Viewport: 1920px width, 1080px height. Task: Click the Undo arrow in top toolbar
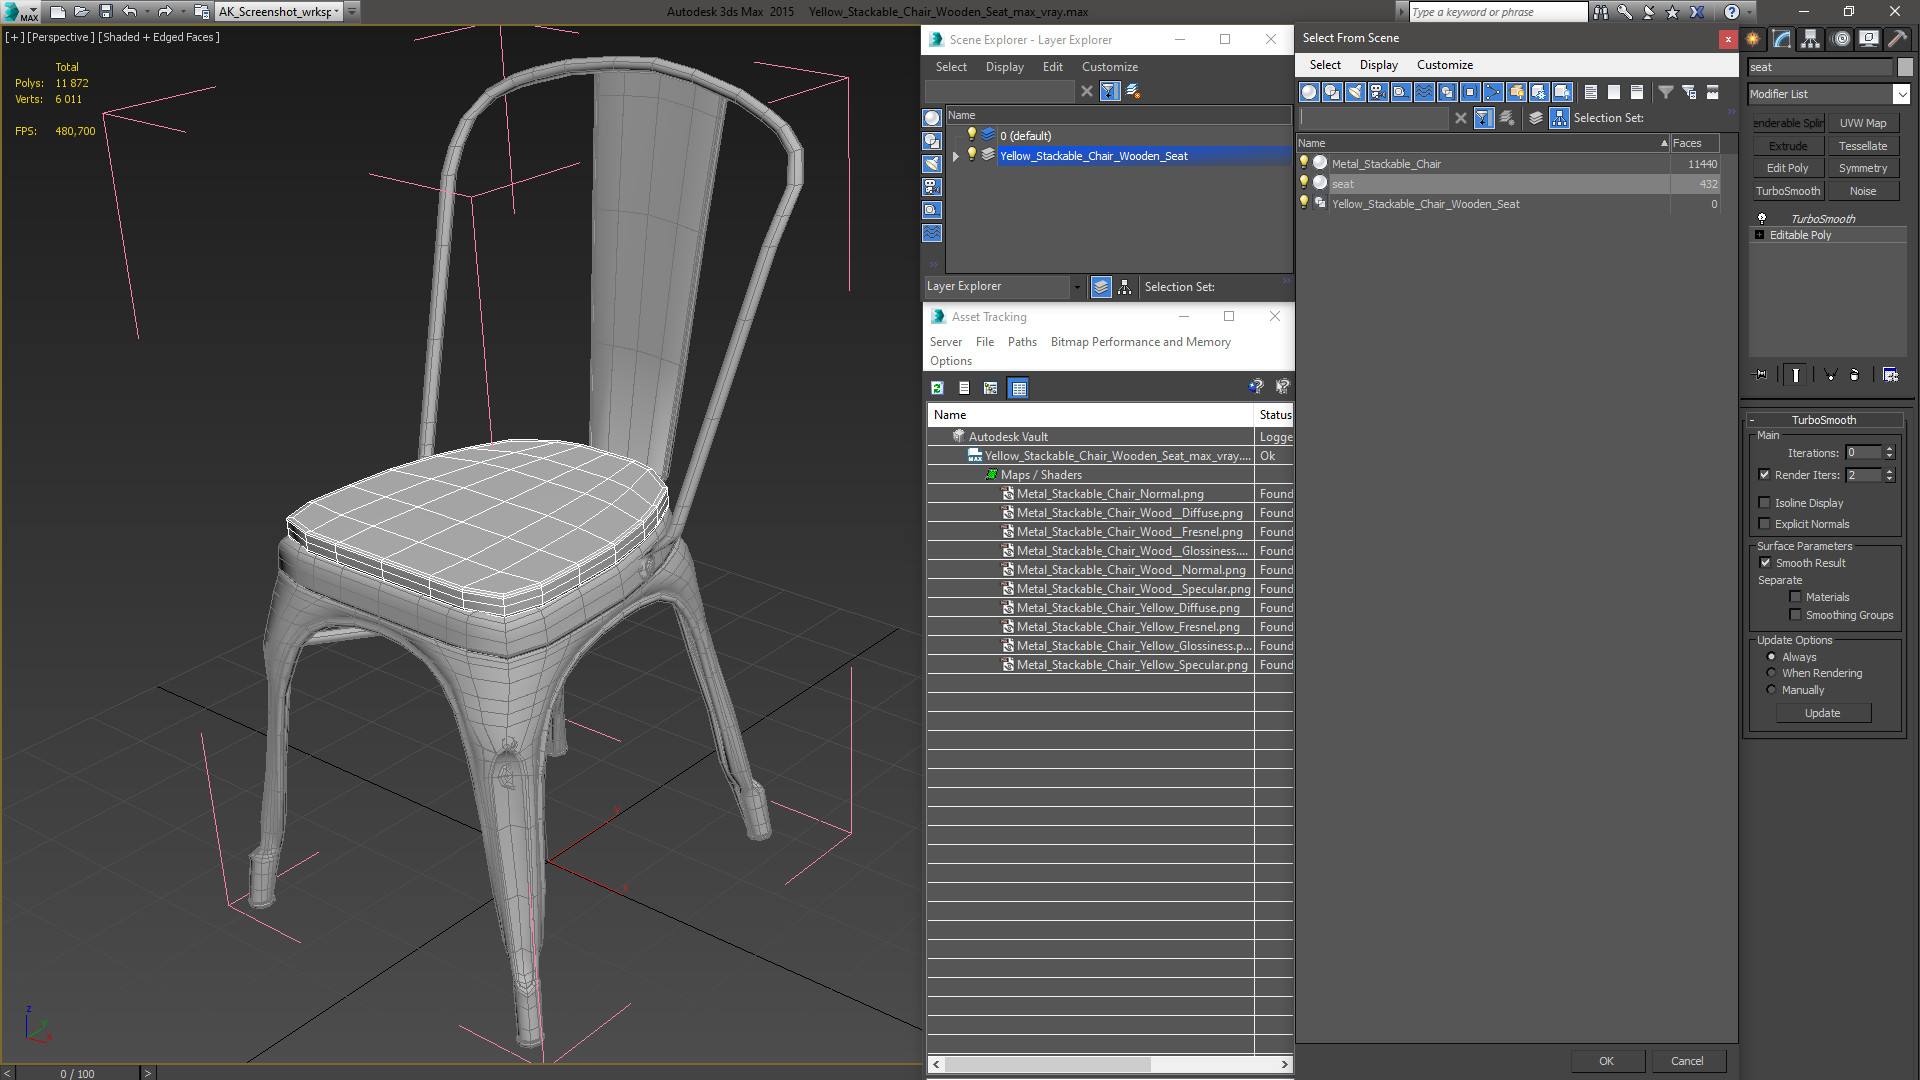coord(130,11)
